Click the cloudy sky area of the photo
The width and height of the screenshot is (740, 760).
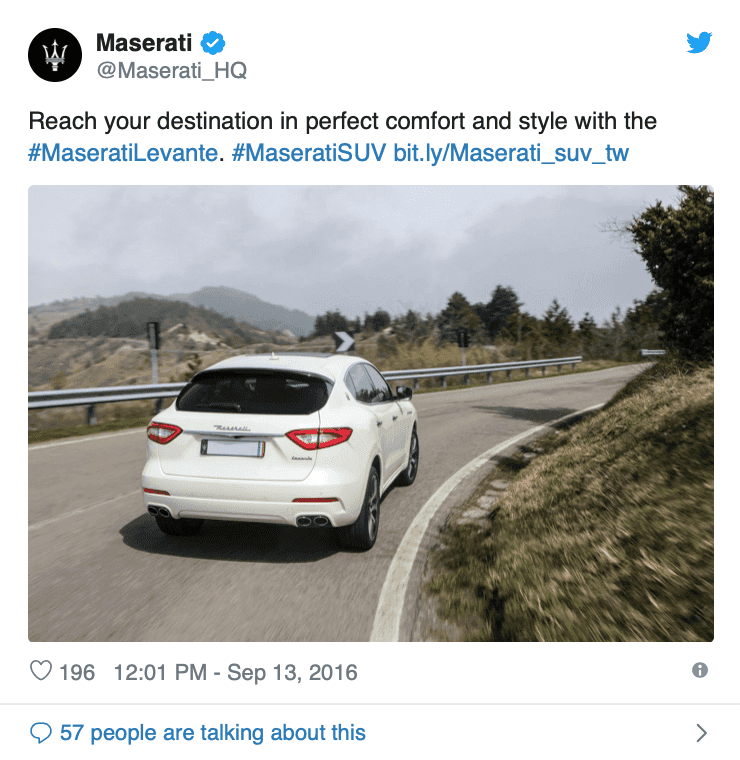click(339, 238)
